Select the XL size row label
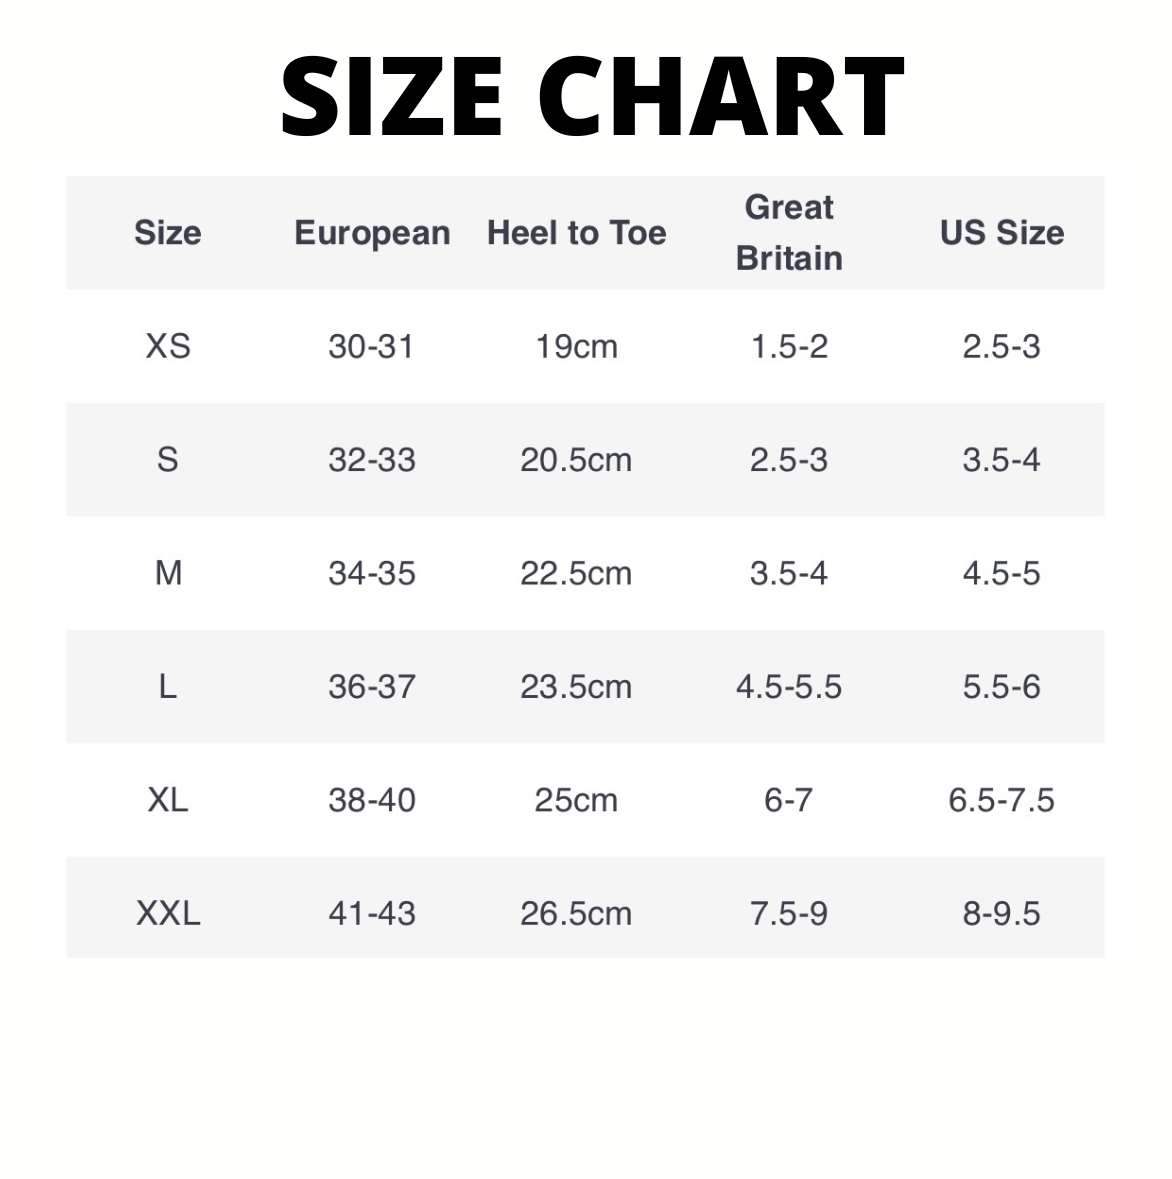The height and width of the screenshot is (1179, 1172). click(168, 800)
